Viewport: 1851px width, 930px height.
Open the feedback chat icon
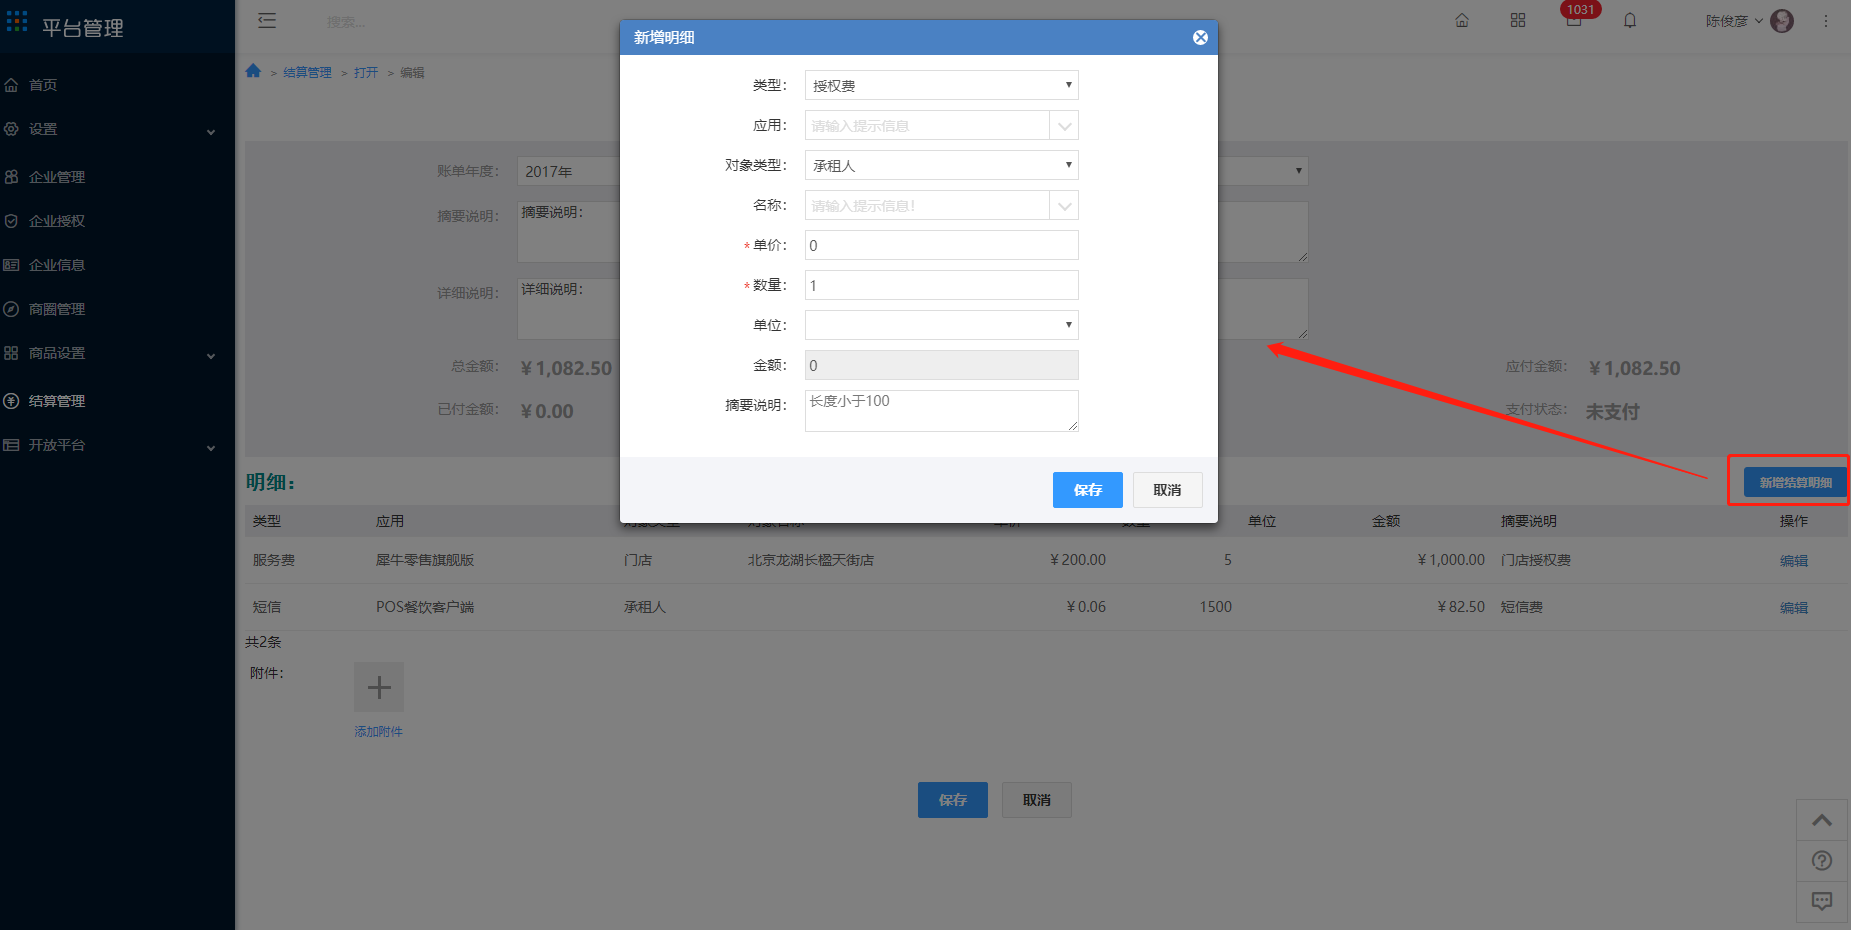pos(1822,901)
